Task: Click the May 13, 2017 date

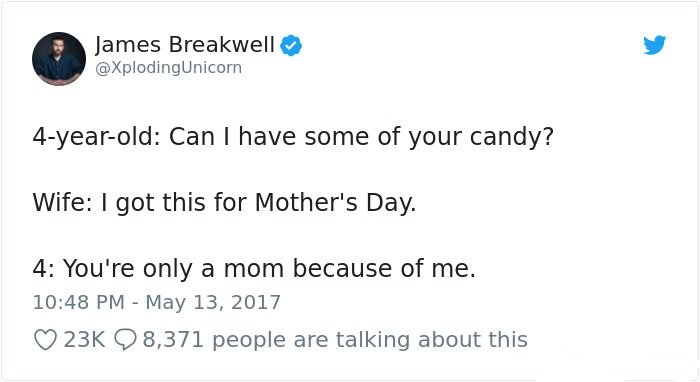Action: [213, 303]
